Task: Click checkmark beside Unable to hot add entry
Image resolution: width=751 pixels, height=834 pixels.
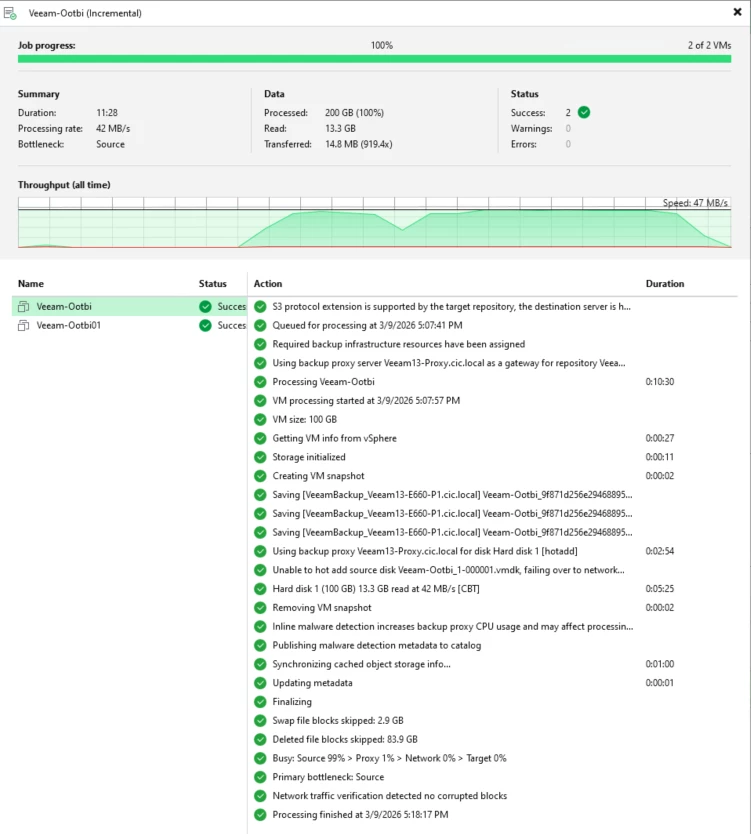Action: [x=260, y=570]
